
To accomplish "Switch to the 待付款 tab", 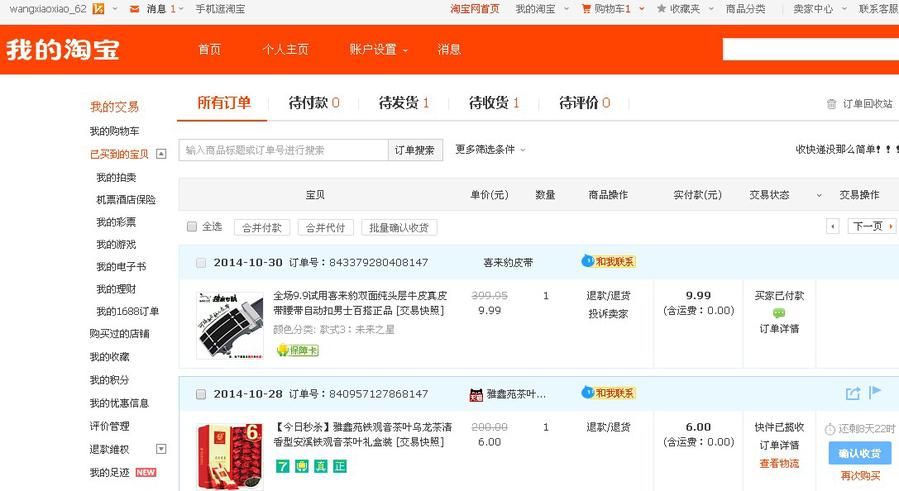I will click(314, 103).
